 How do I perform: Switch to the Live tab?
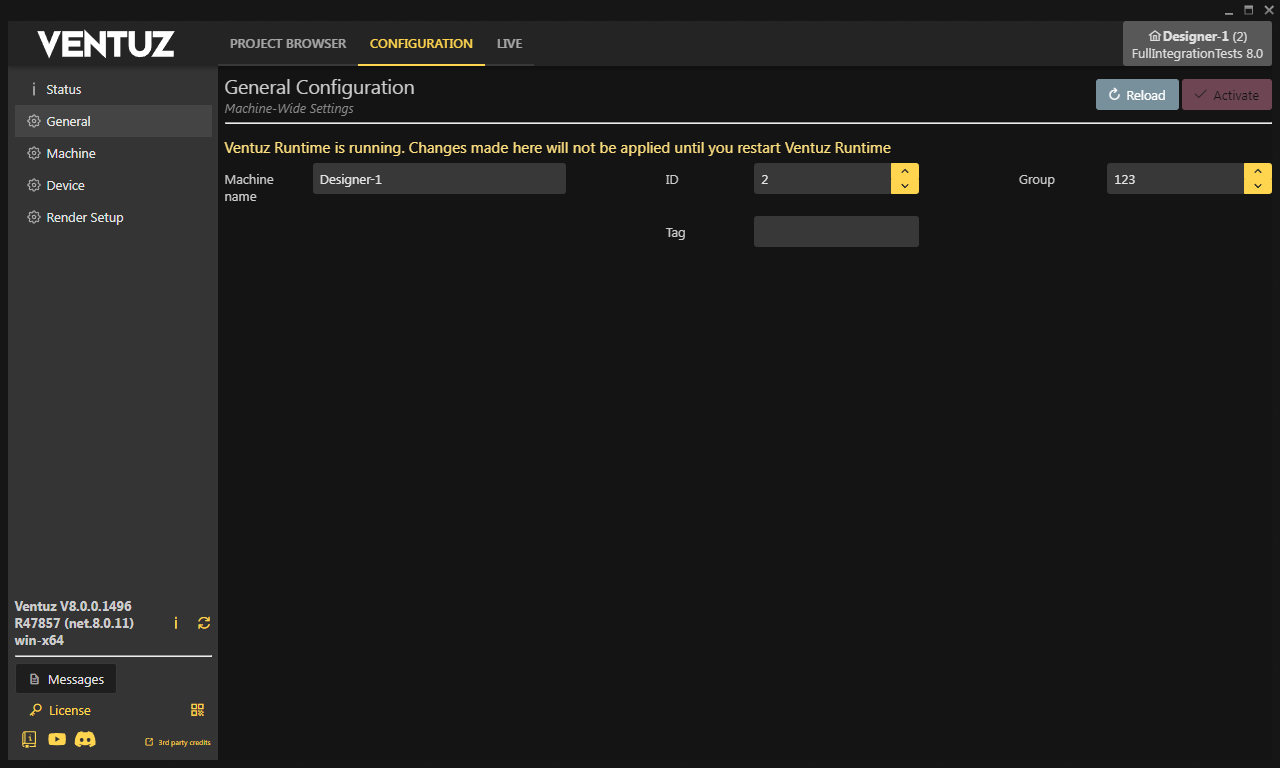(x=509, y=44)
